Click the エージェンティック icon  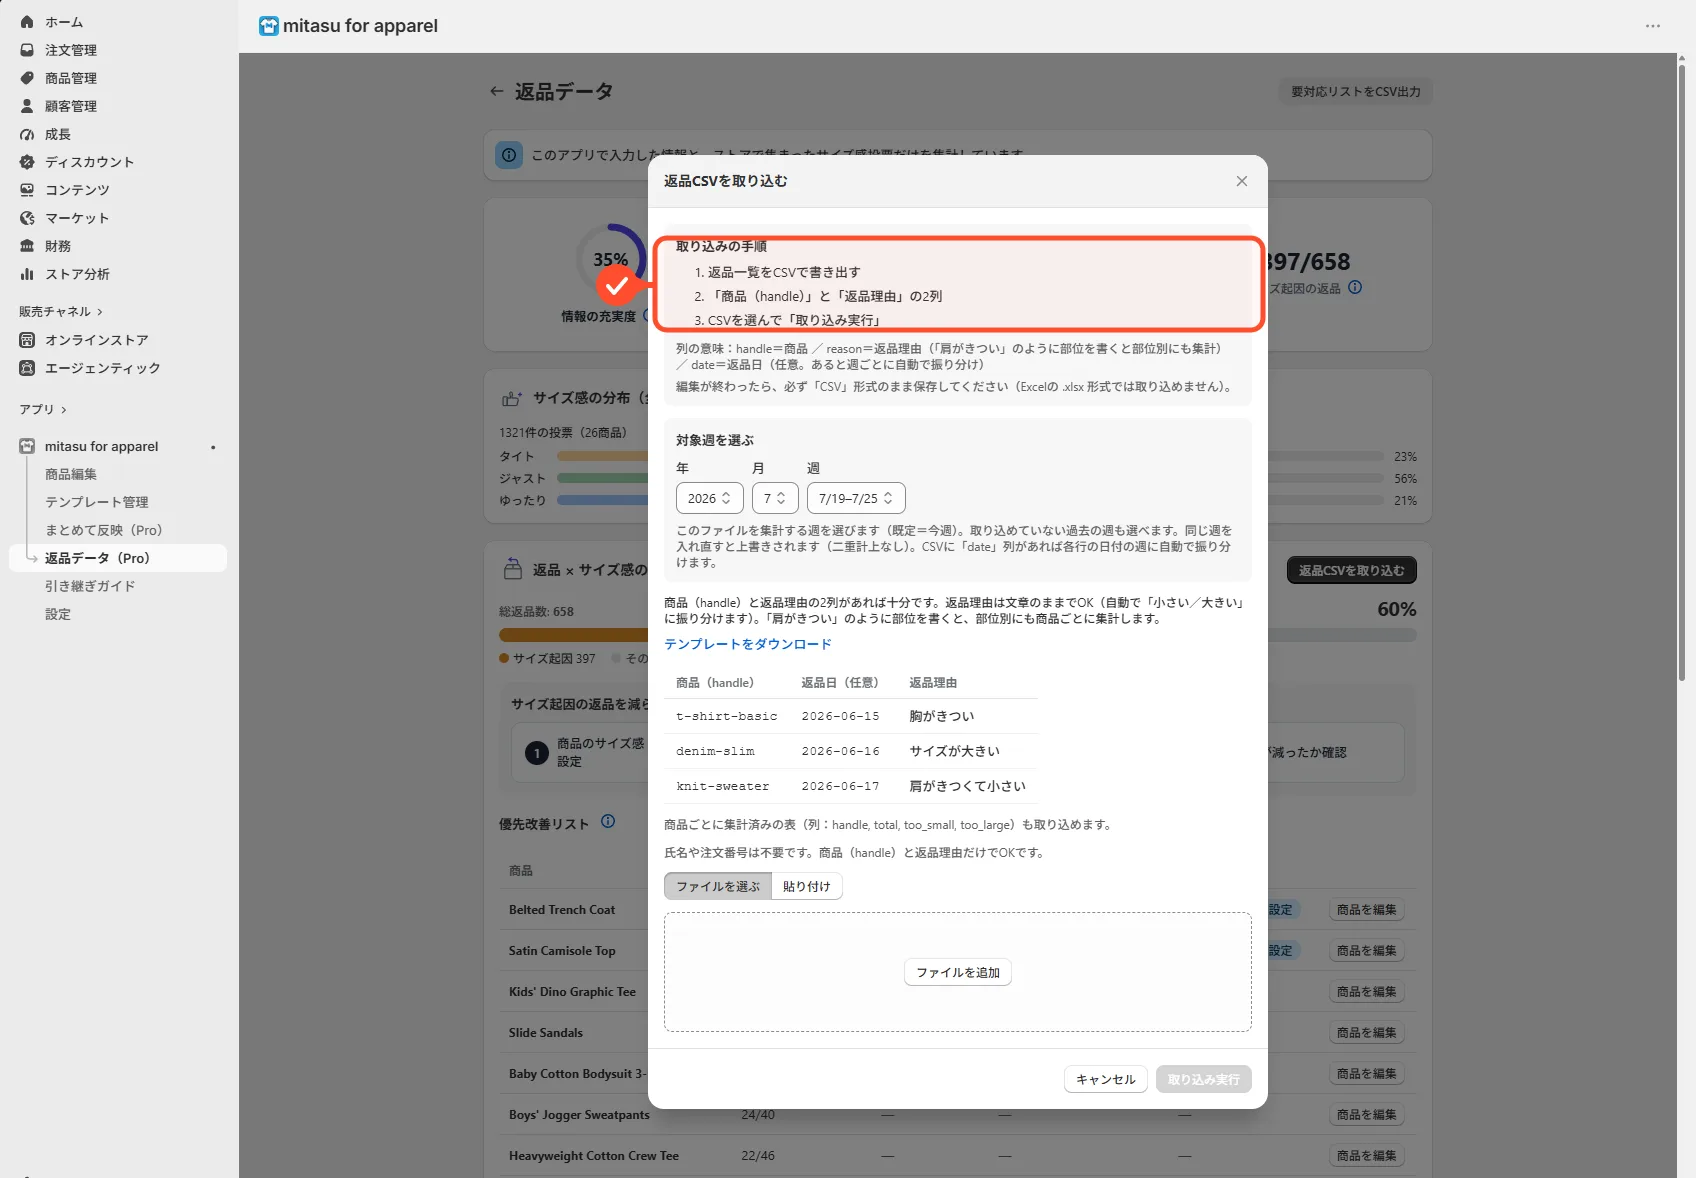(x=27, y=368)
